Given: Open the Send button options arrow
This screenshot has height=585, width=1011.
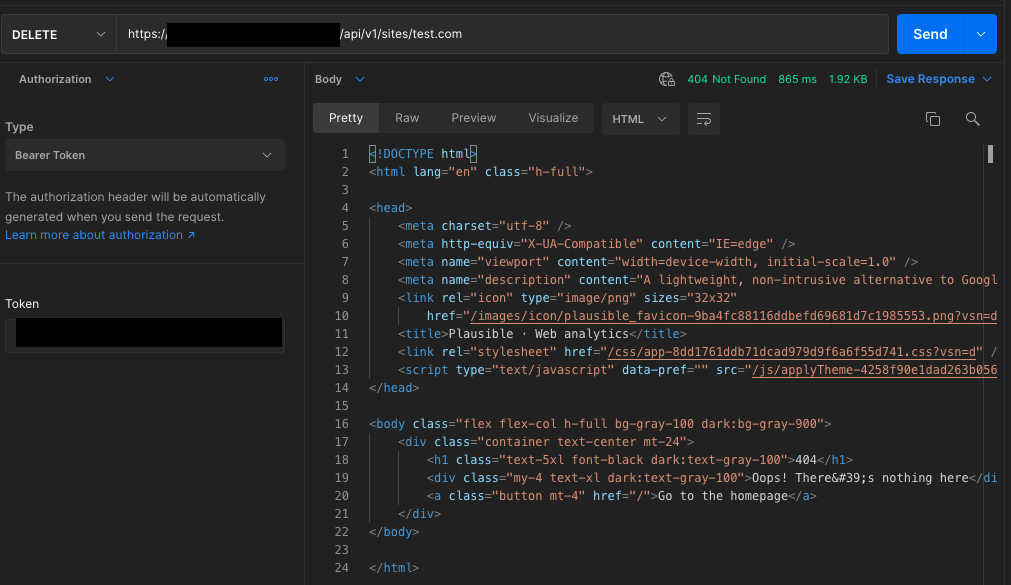Looking at the screenshot, I should (x=981, y=34).
